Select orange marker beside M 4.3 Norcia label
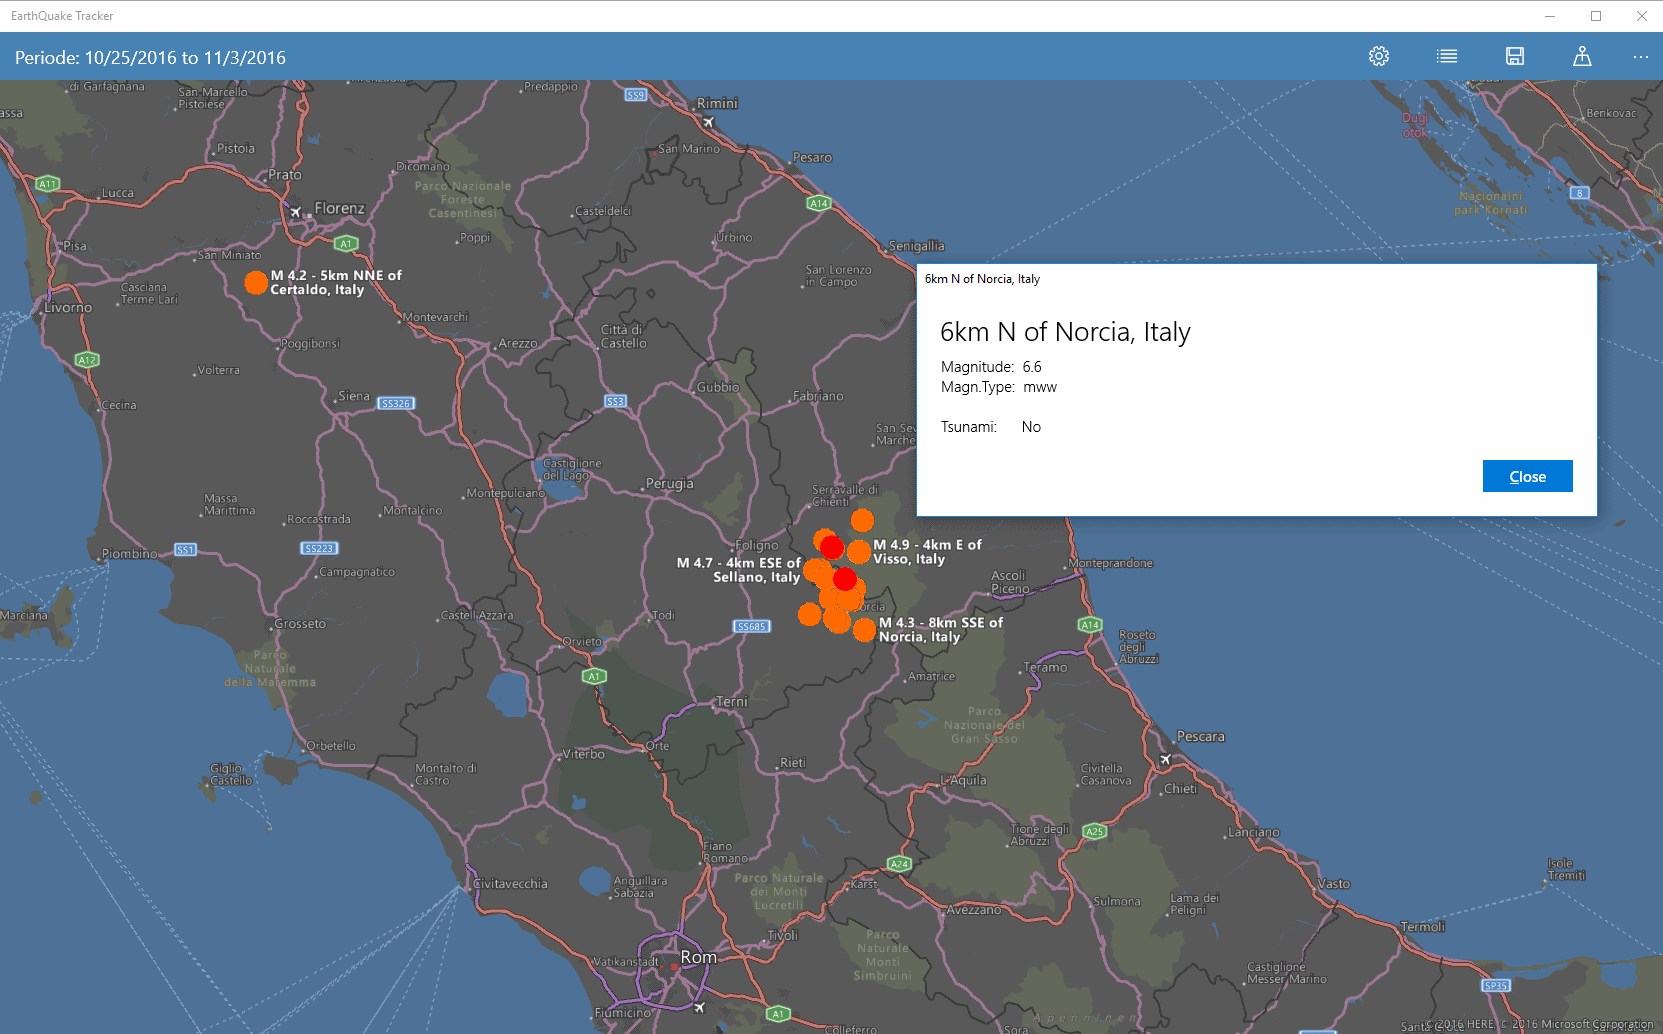 864,631
